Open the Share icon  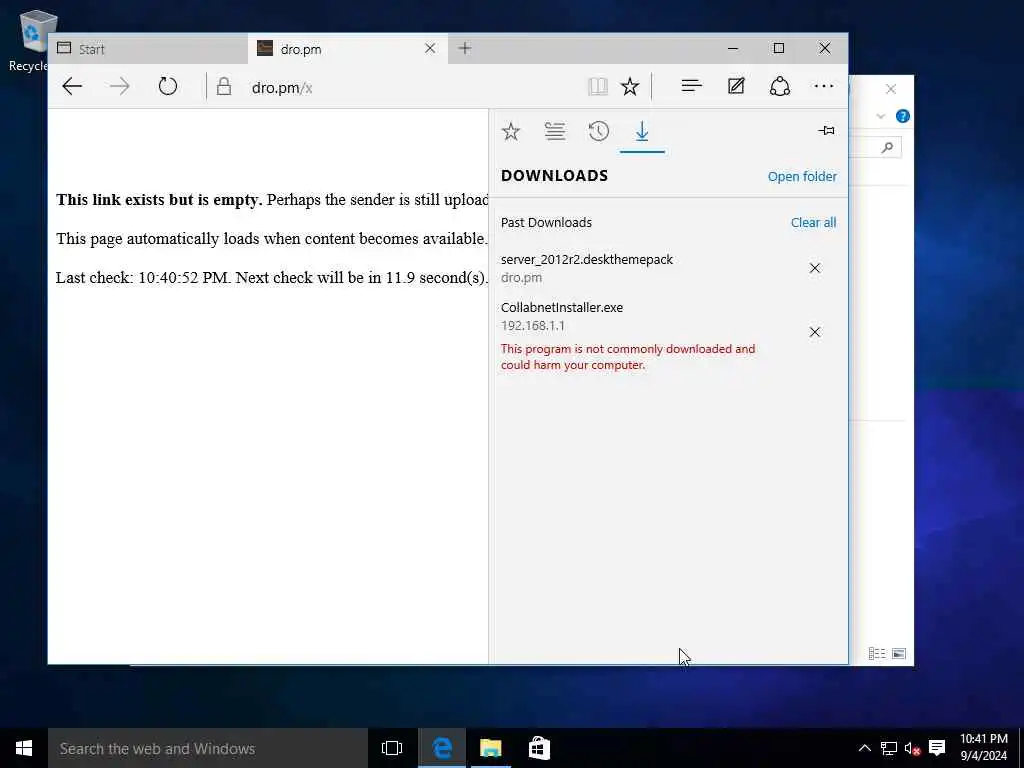780,86
